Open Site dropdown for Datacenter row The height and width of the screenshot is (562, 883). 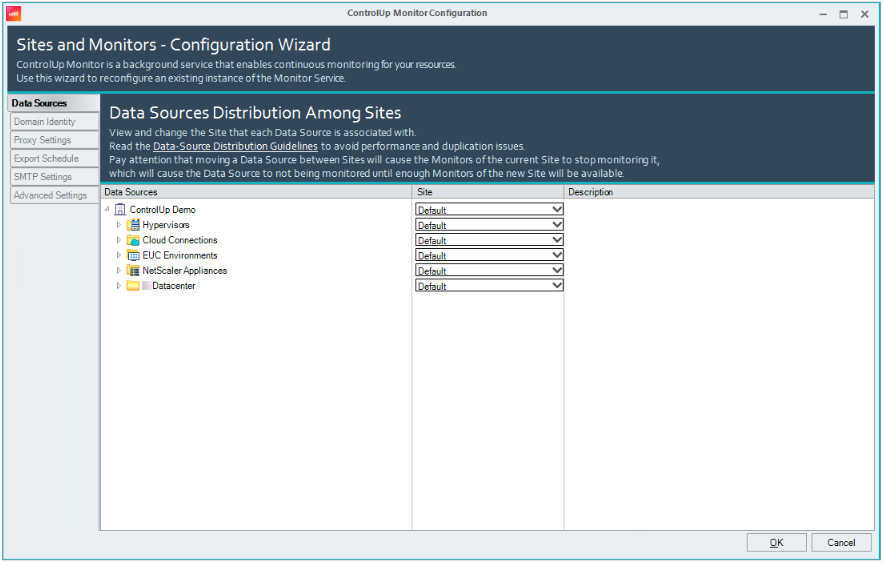point(489,286)
